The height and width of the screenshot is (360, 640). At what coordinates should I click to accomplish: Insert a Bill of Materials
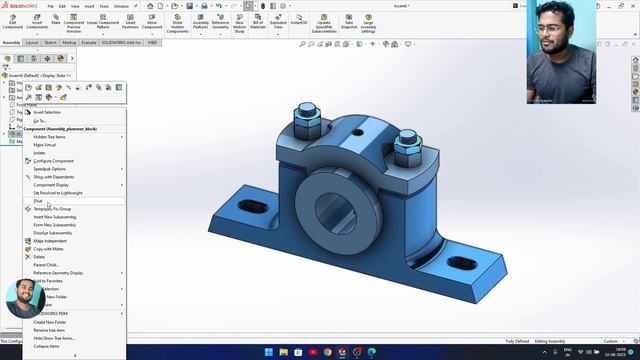(258, 22)
